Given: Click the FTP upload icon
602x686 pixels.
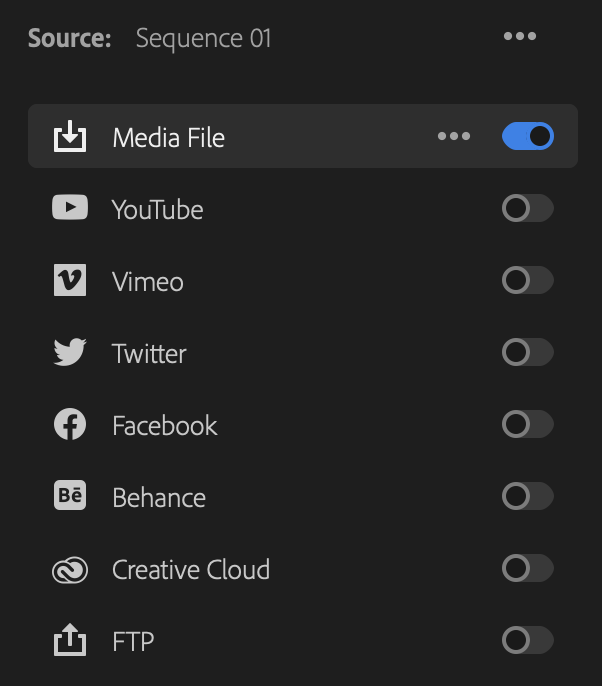Looking at the screenshot, I should [x=70, y=640].
